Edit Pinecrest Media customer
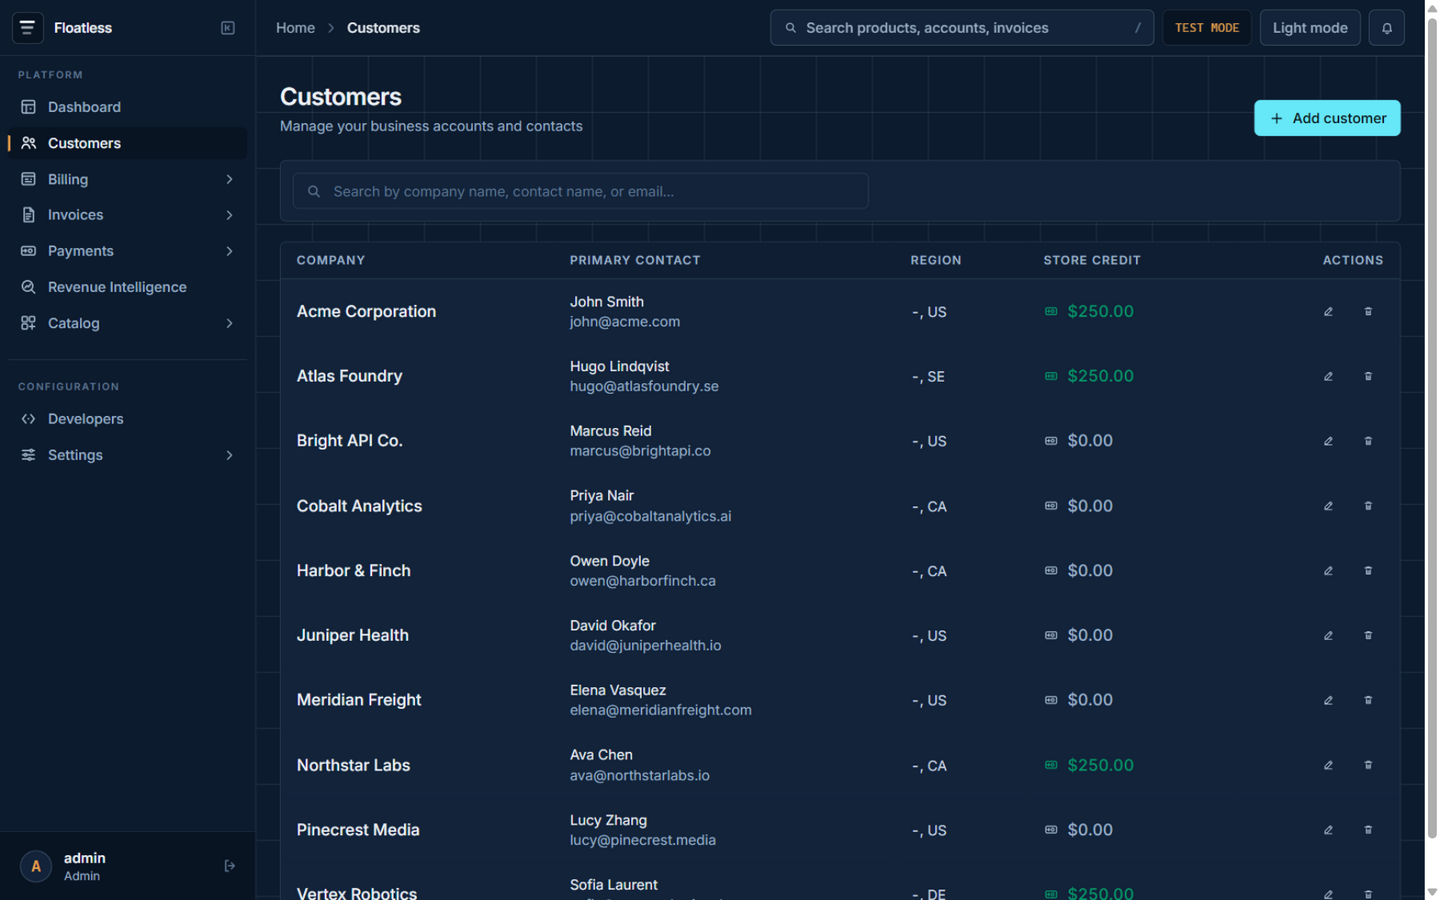The image size is (1440, 900). click(x=1328, y=830)
